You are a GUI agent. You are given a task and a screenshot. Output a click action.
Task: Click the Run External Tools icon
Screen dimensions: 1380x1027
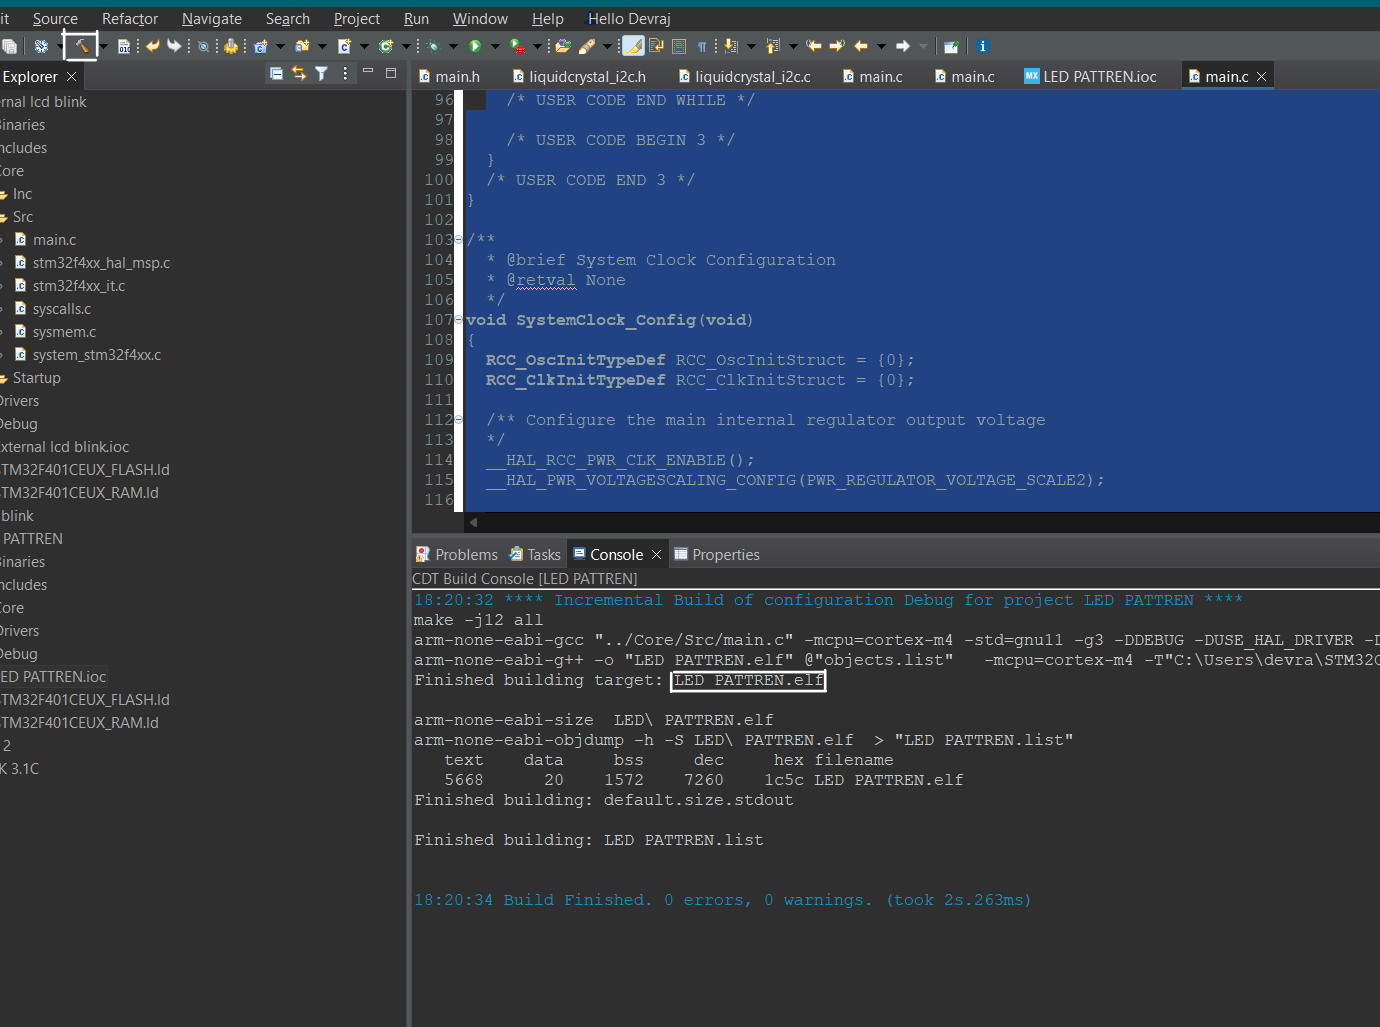pos(517,46)
